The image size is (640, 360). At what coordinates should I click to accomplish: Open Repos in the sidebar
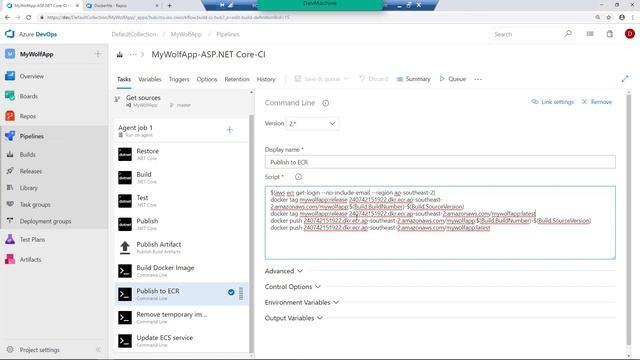click(x=28, y=116)
